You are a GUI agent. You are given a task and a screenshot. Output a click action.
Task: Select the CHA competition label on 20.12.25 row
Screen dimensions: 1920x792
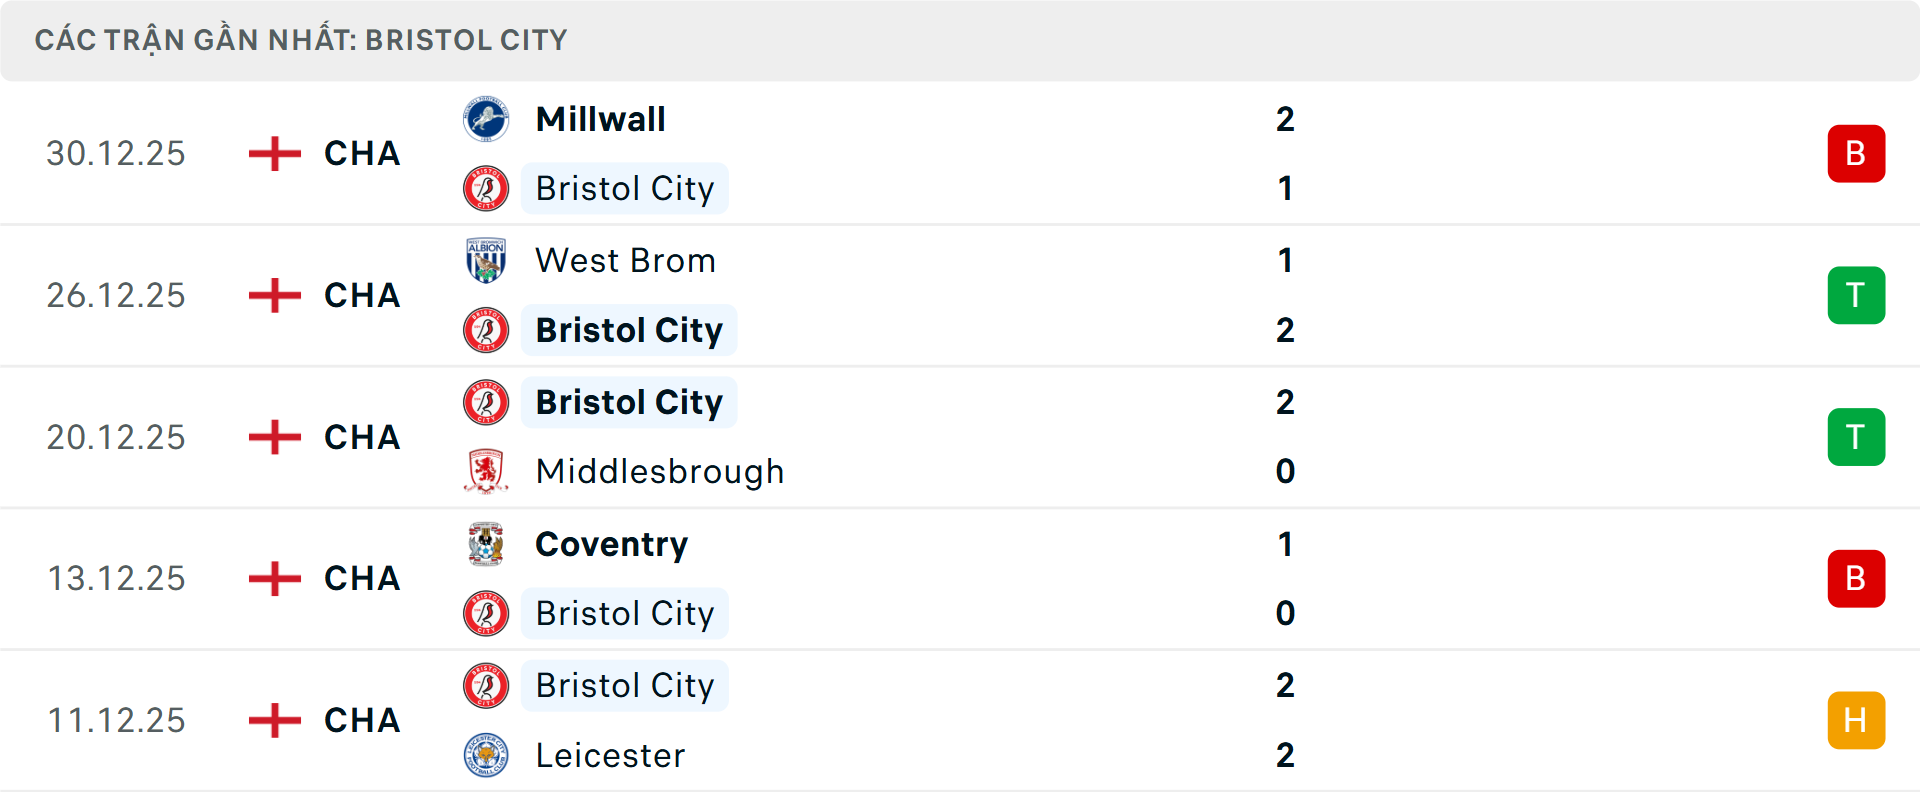tap(360, 437)
